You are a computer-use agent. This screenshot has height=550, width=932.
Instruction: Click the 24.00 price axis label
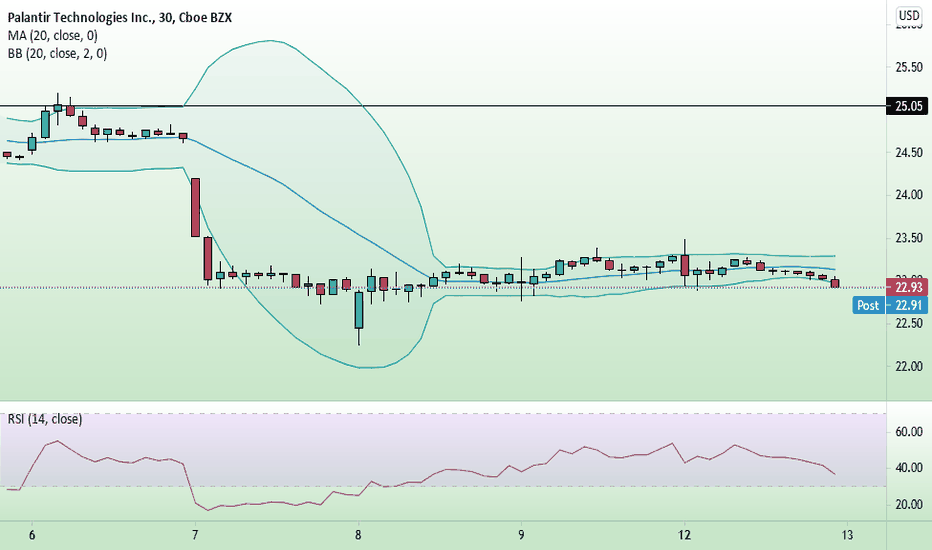coord(909,195)
